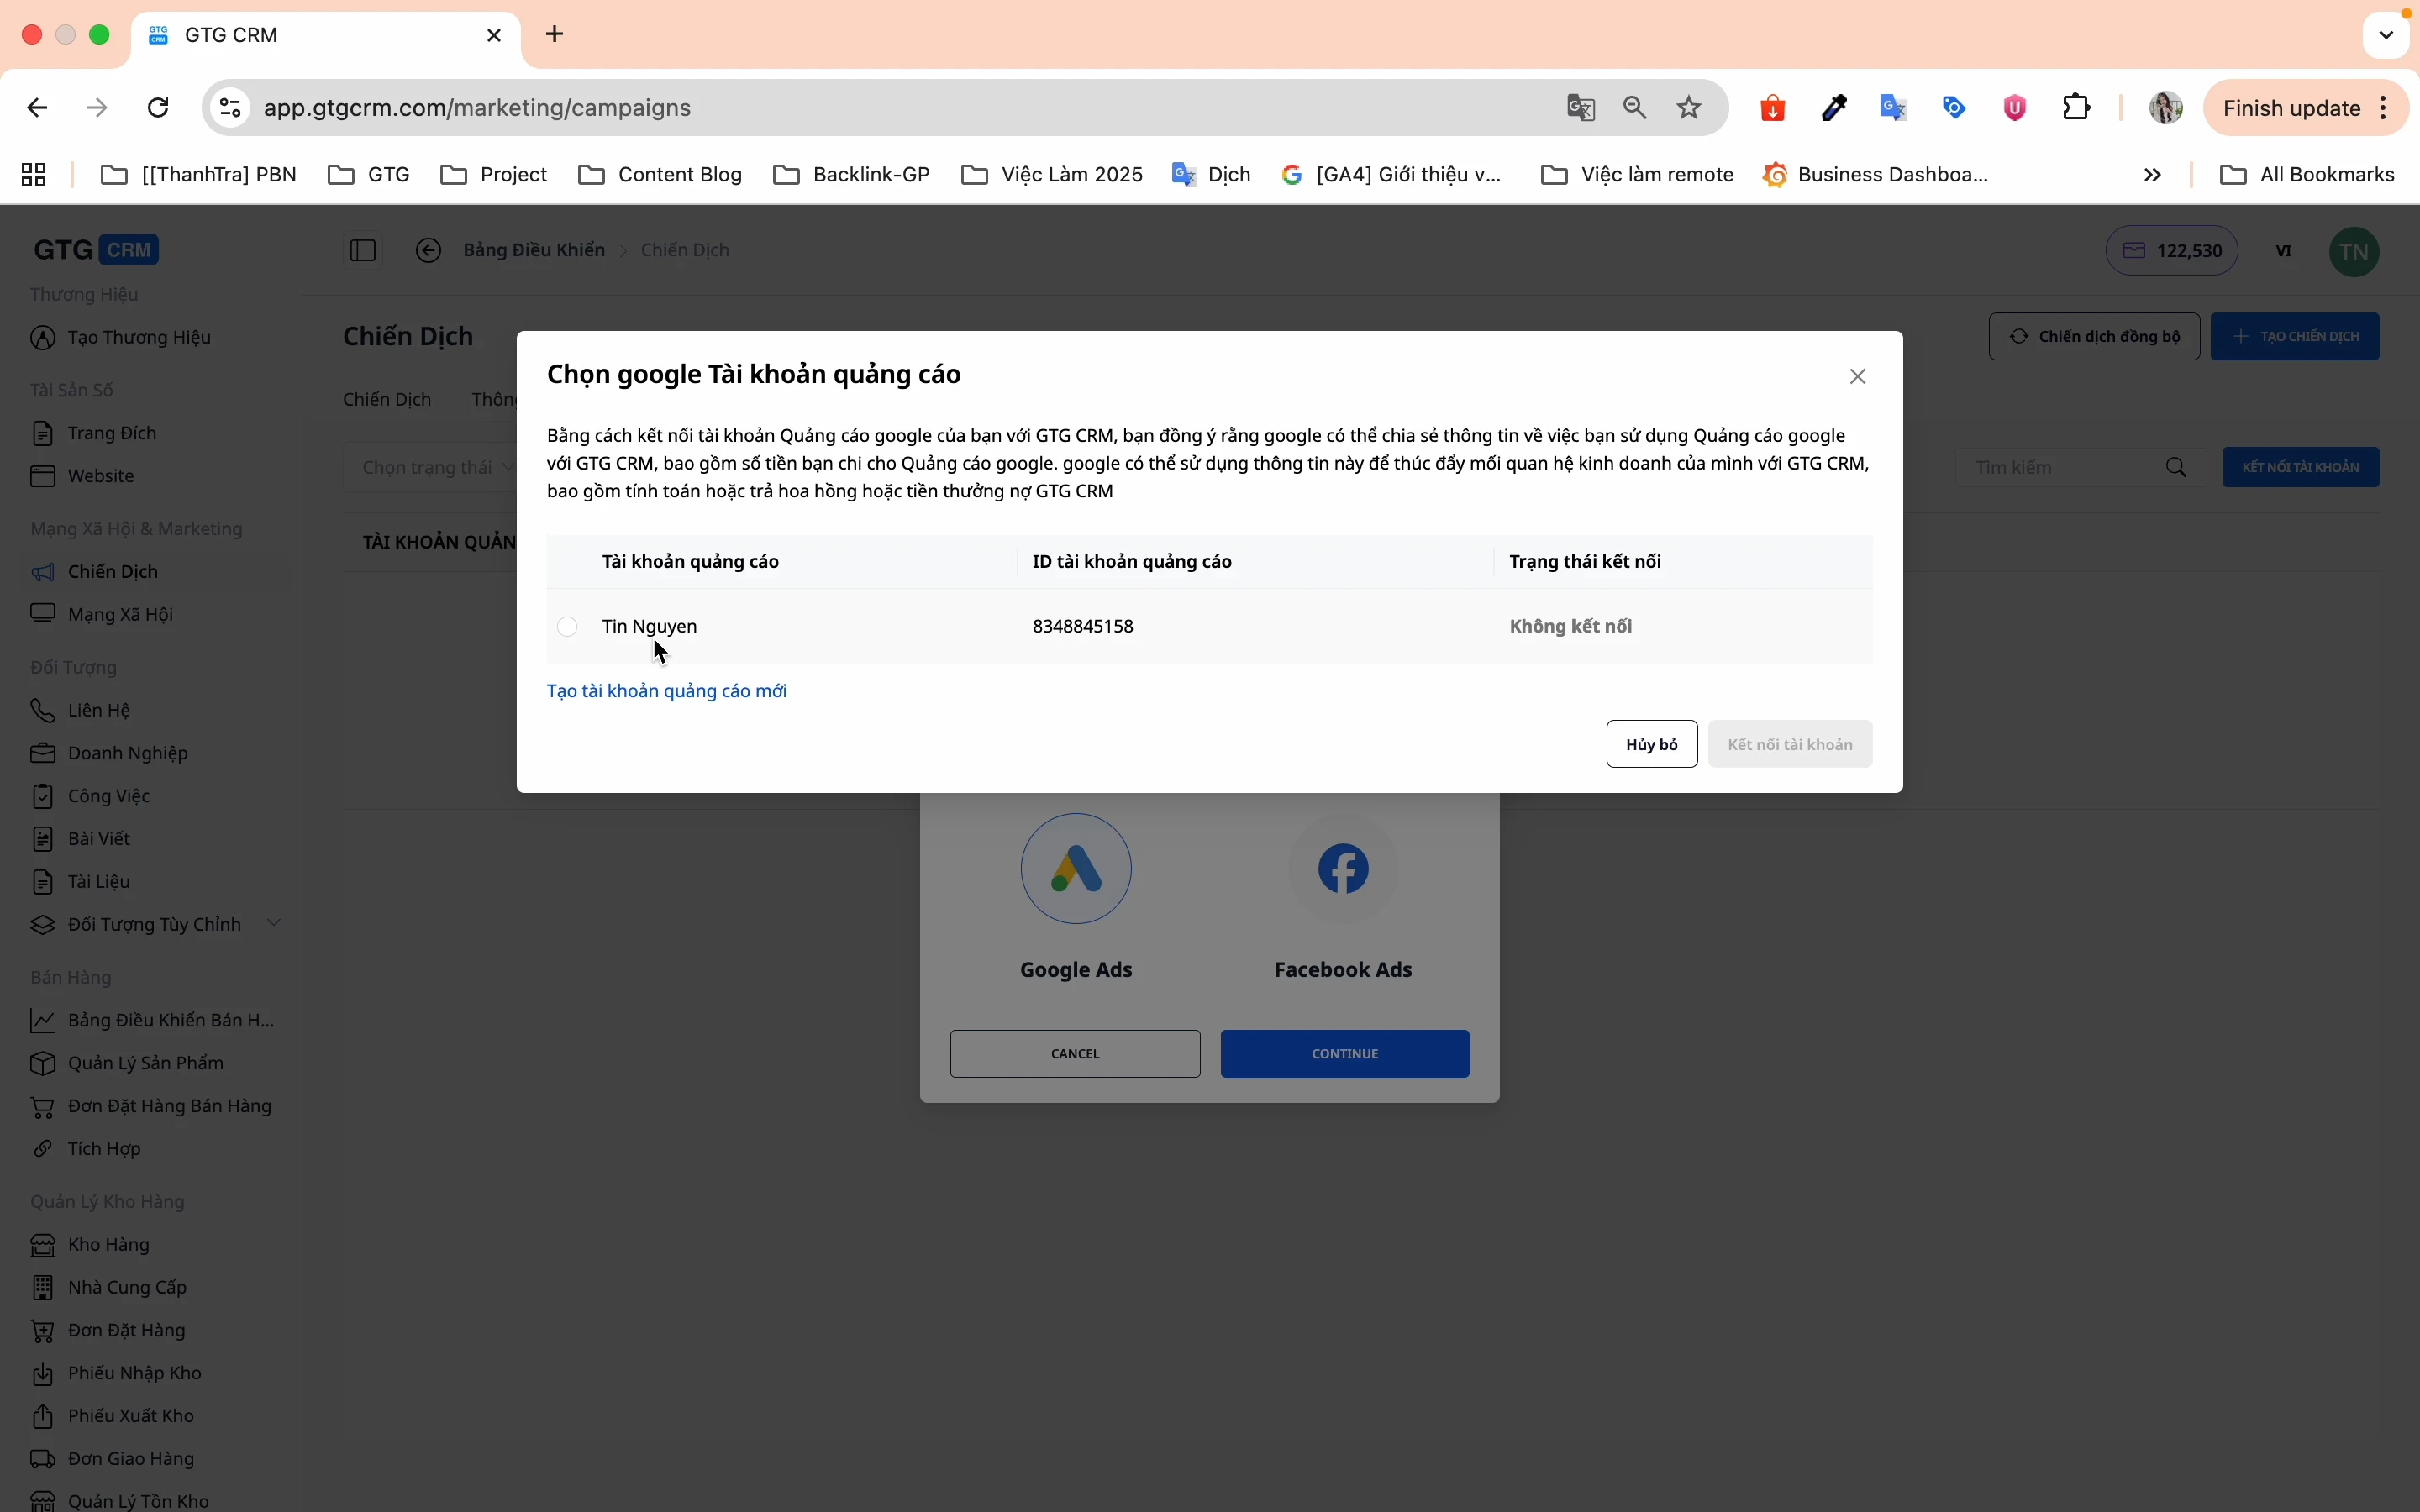The width and height of the screenshot is (2420, 1512).
Task: Bookmark this page with the star icon
Action: point(1690,108)
